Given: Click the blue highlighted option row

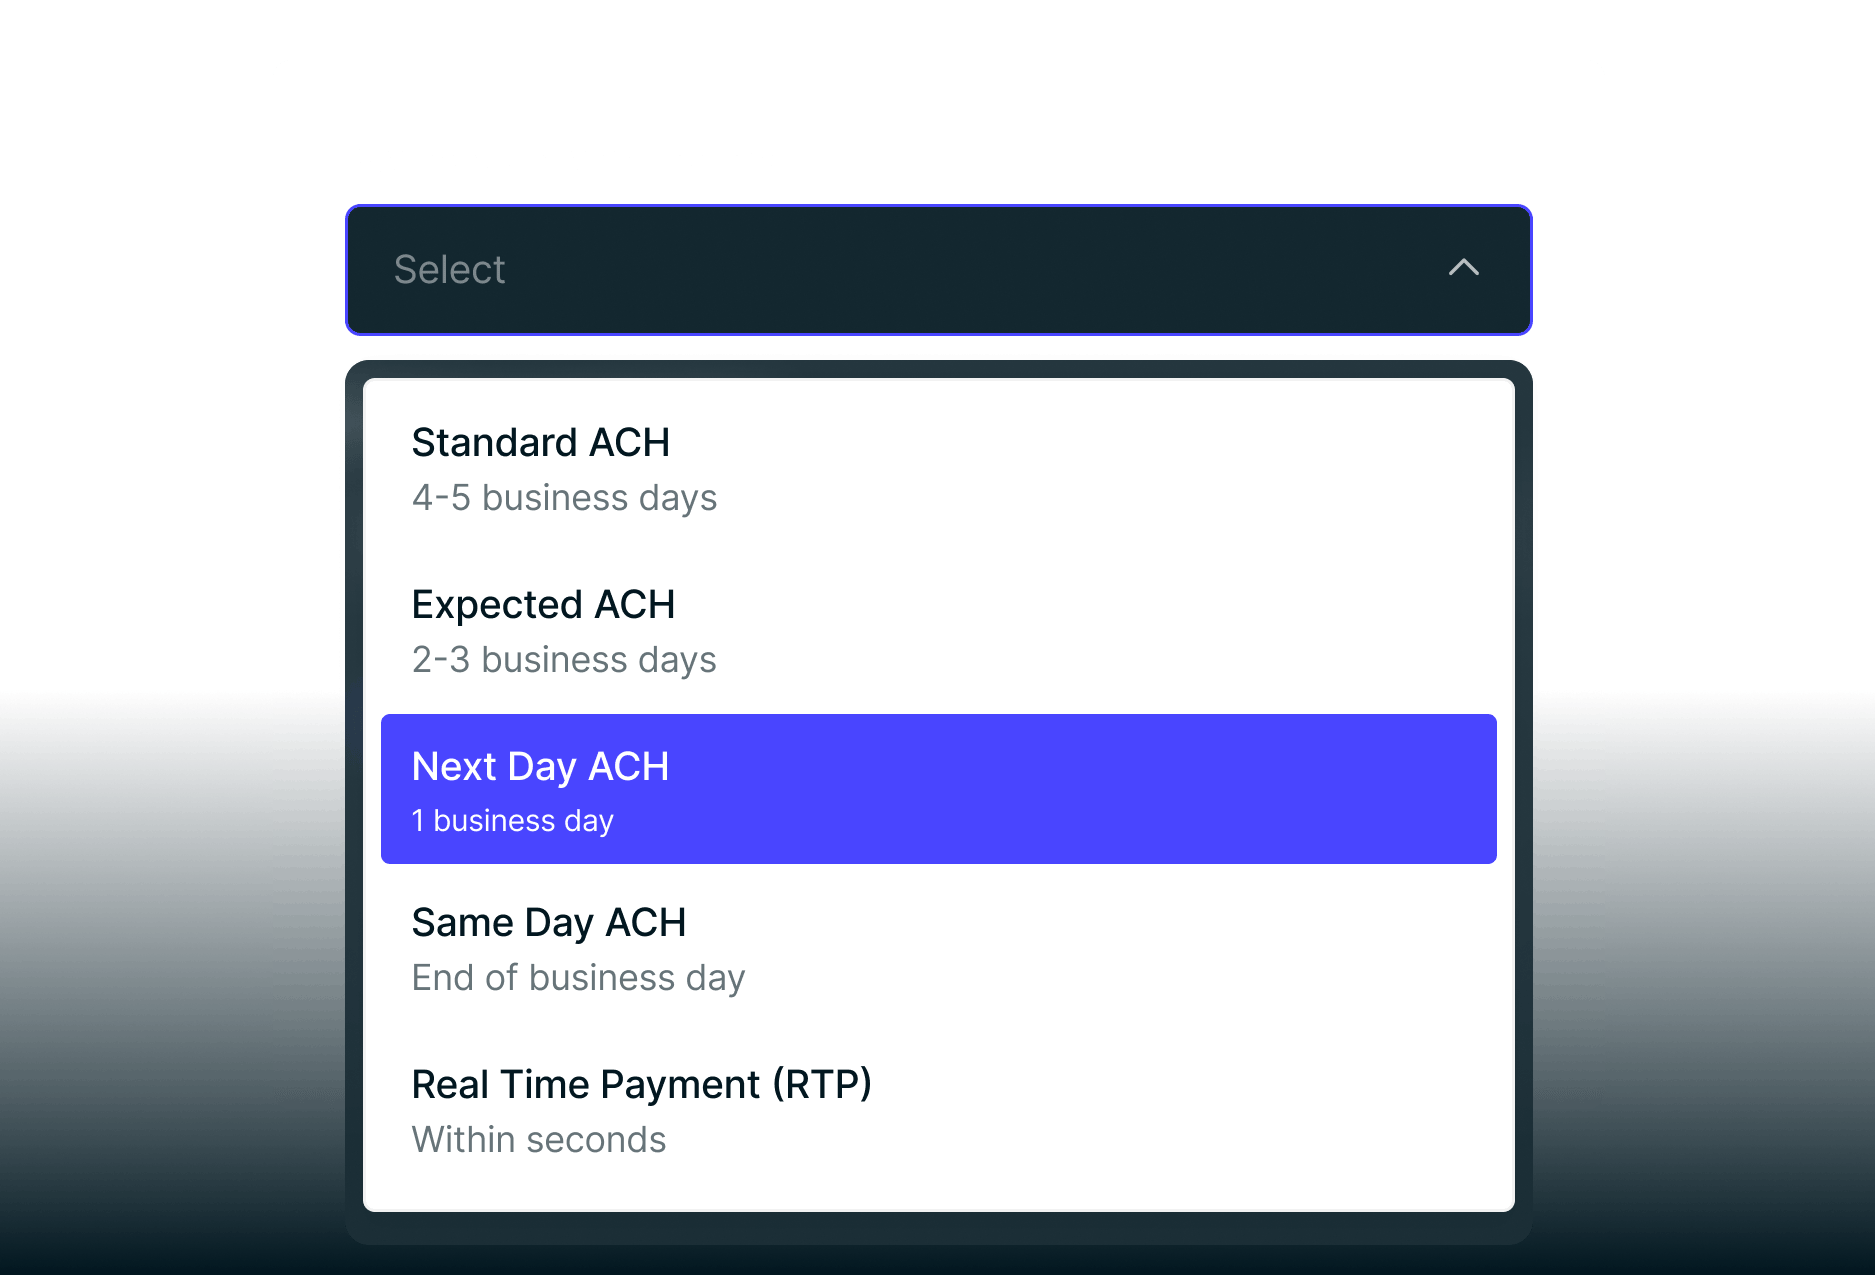Looking at the screenshot, I should click(x=938, y=789).
